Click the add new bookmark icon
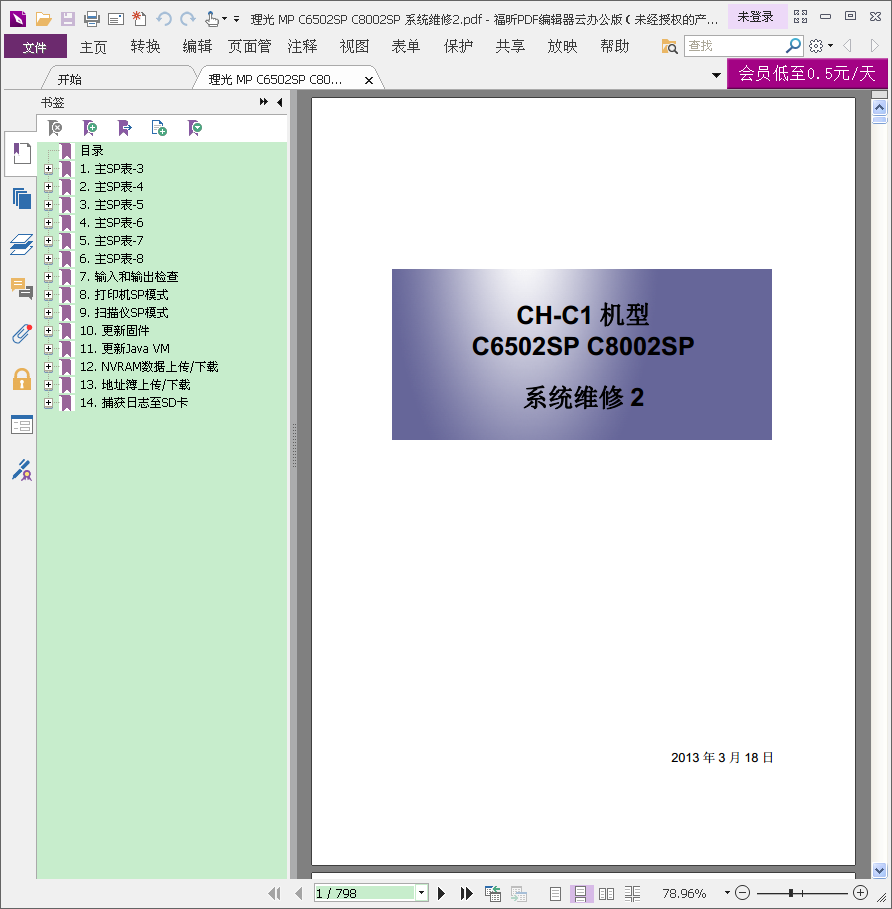 90,128
